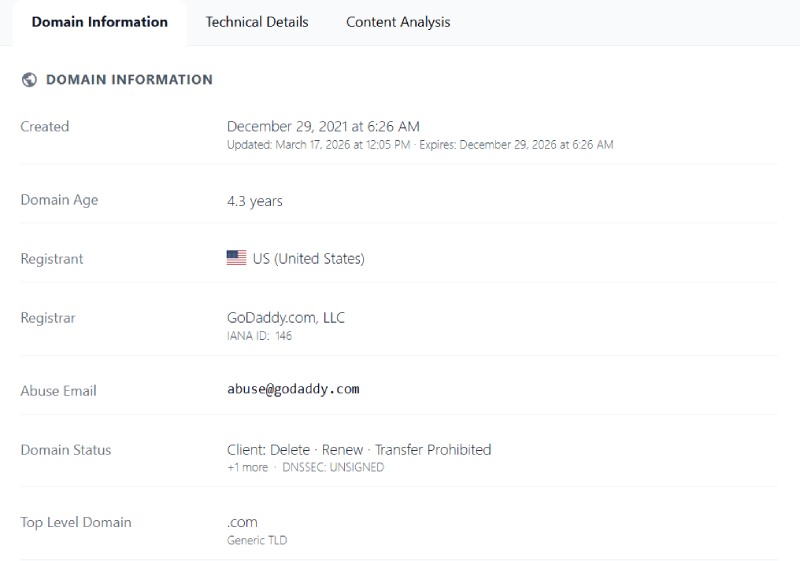Click the DNSSEC: UNSIGNED label
The image size is (800, 561).
tap(333, 467)
